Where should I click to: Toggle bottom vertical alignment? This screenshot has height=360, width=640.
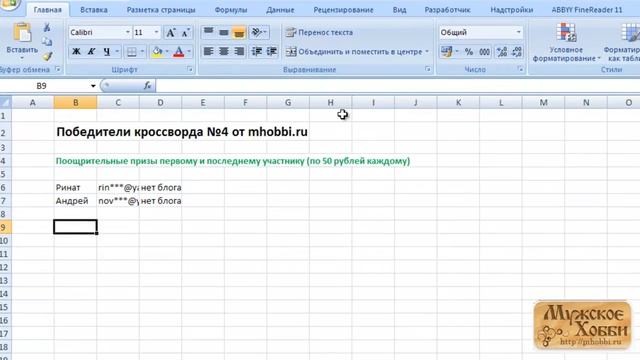pos(239,32)
